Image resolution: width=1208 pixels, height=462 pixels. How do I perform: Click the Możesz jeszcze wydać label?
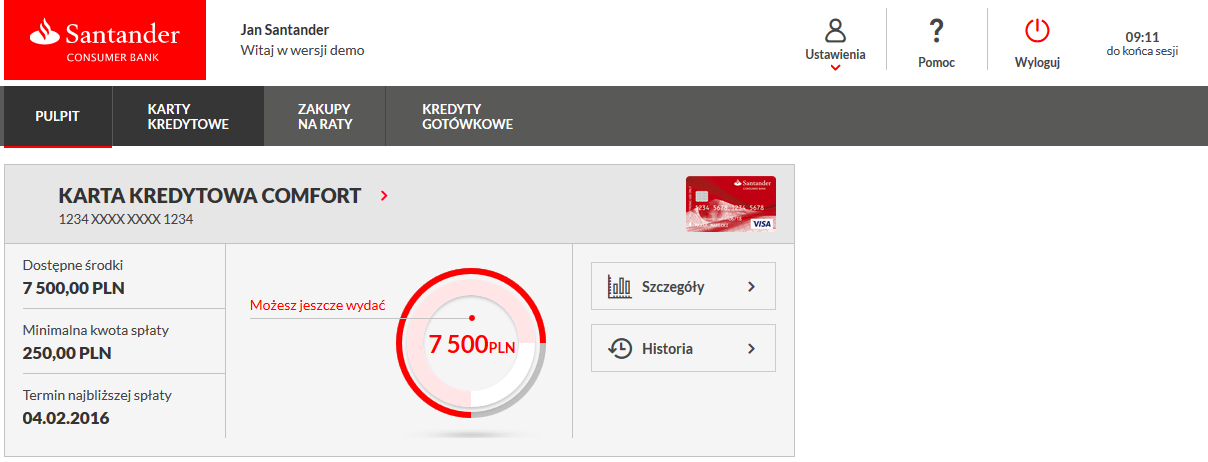(x=317, y=305)
